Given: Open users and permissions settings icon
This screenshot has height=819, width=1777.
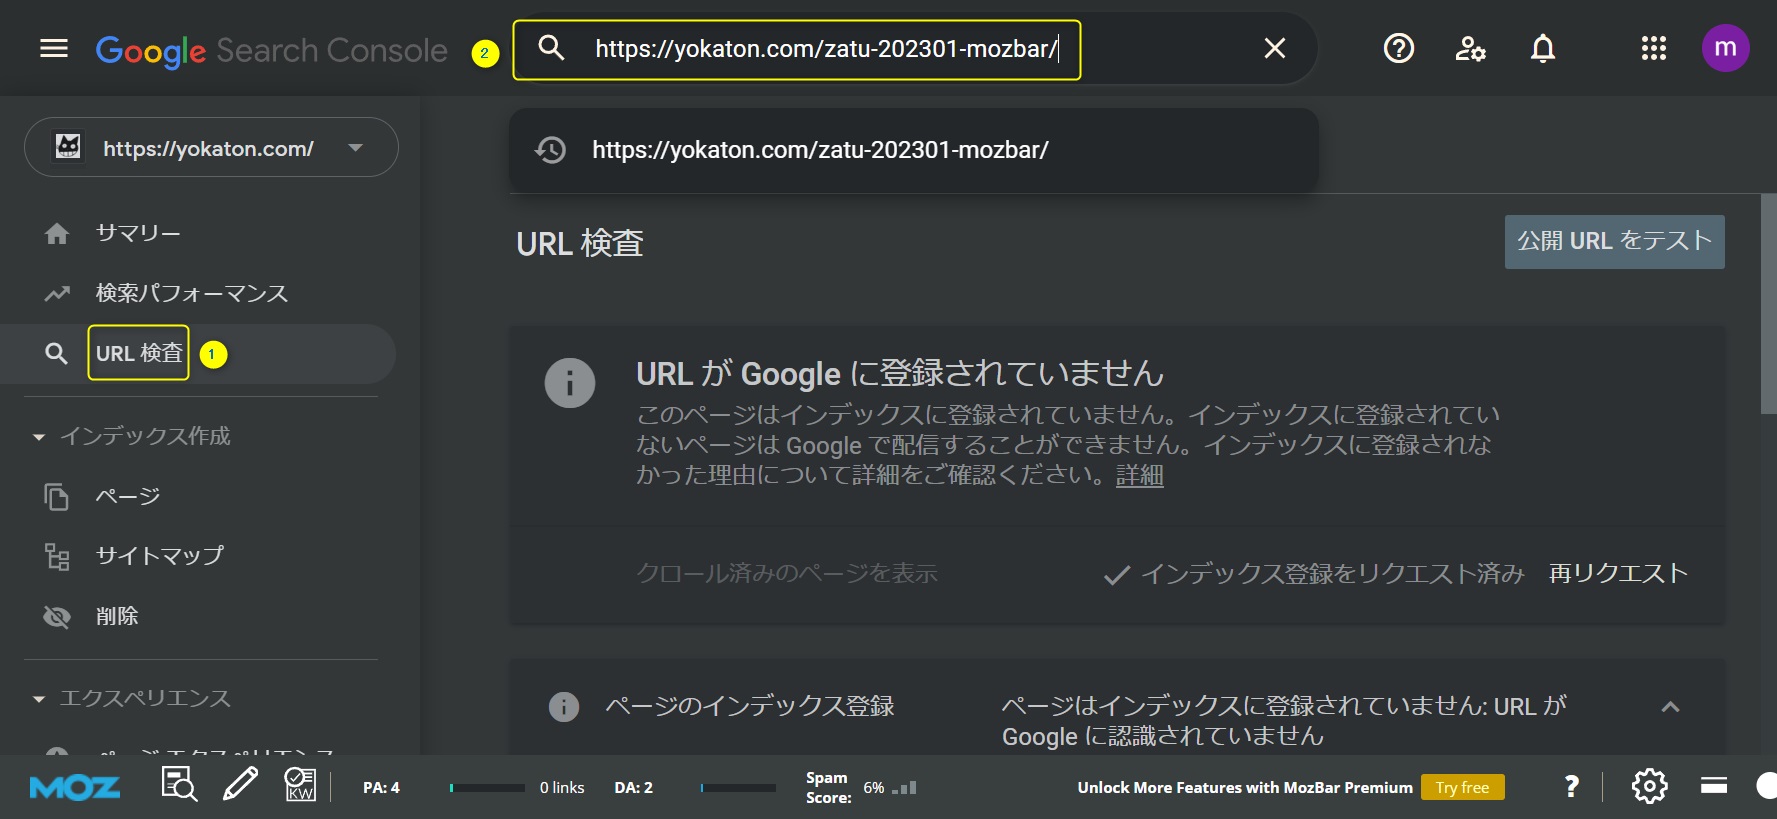Looking at the screenshot, I should (x=1470, y=48).
